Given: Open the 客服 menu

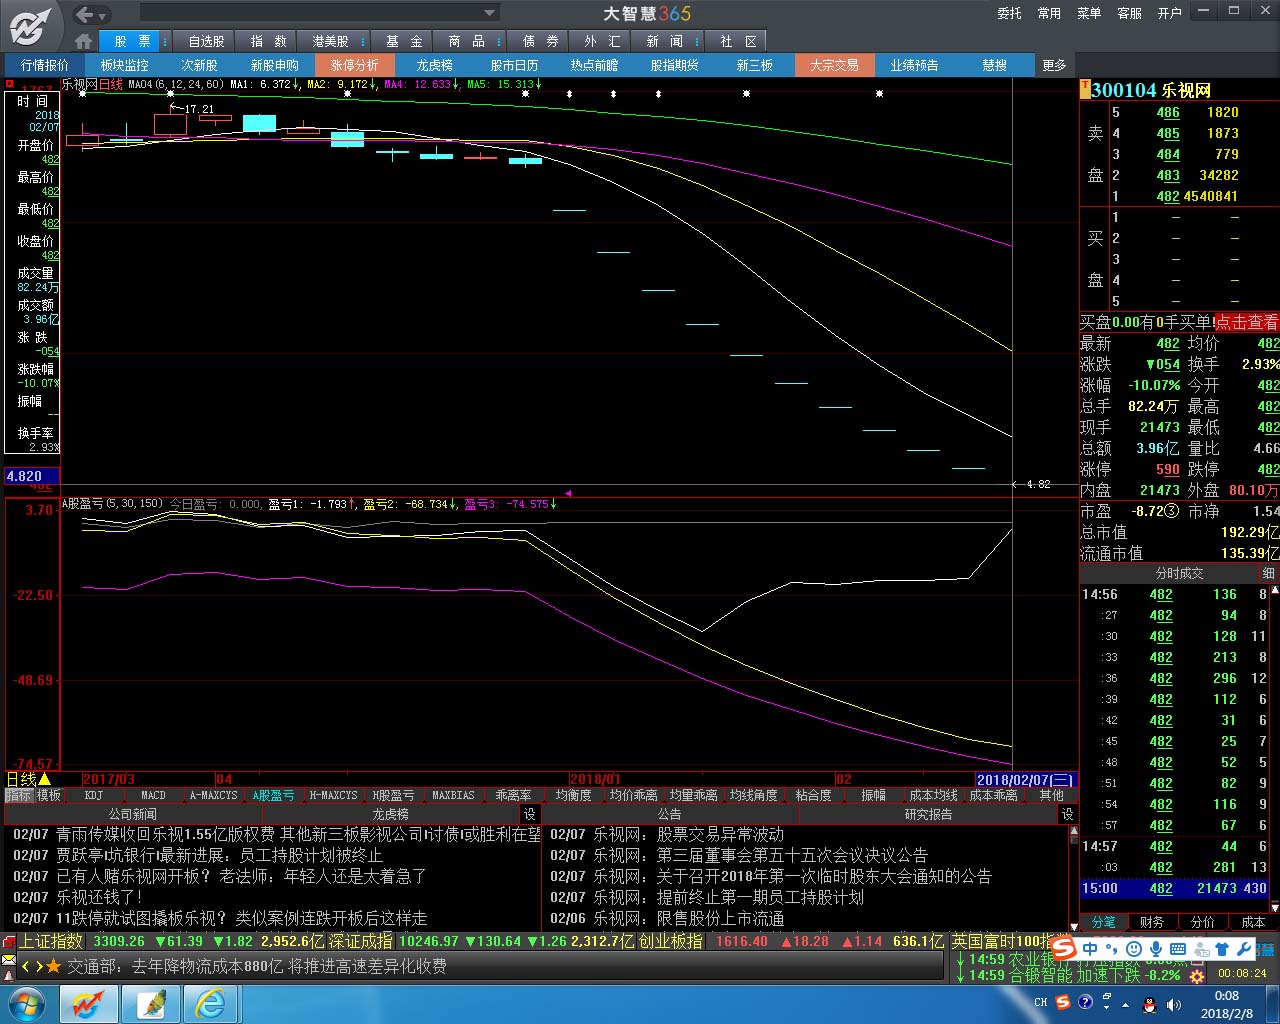Looking at the screenshot, I should 1129,13.
